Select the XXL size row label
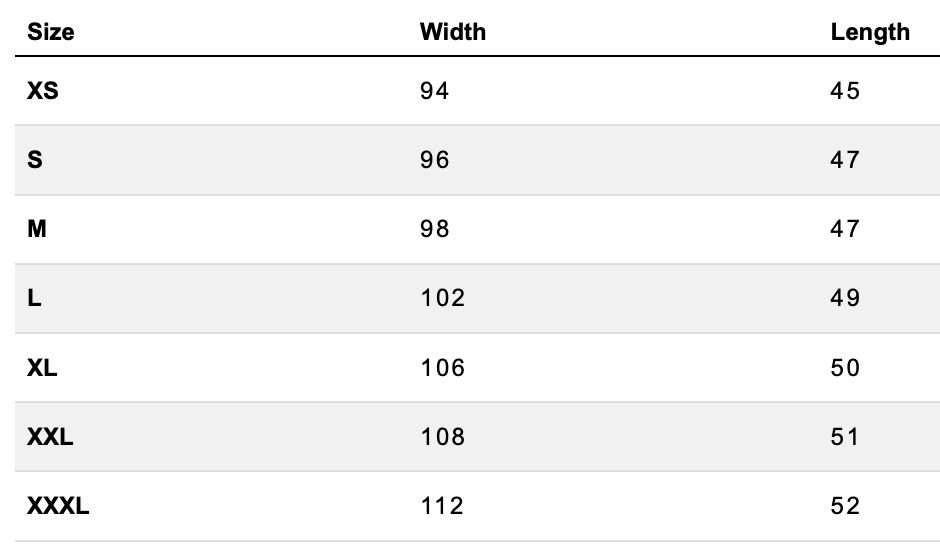940x548 pixels. coord(50,437)
